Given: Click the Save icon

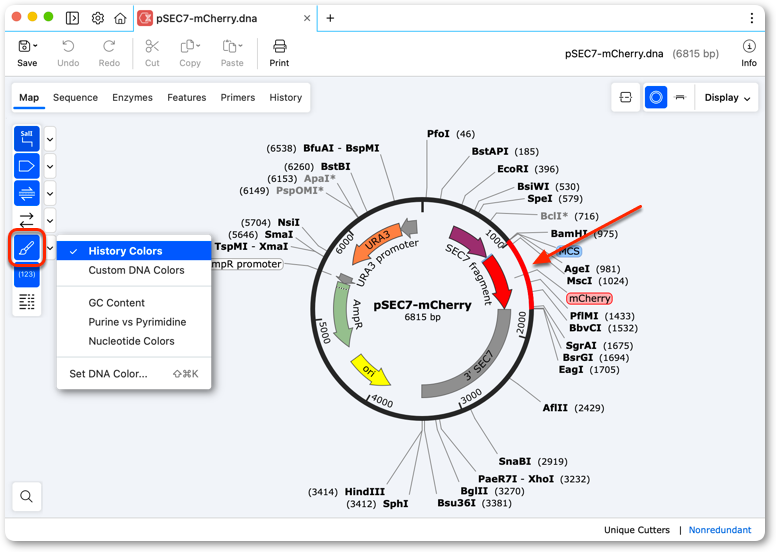Looking at the screenshot, I should point(24,47).
